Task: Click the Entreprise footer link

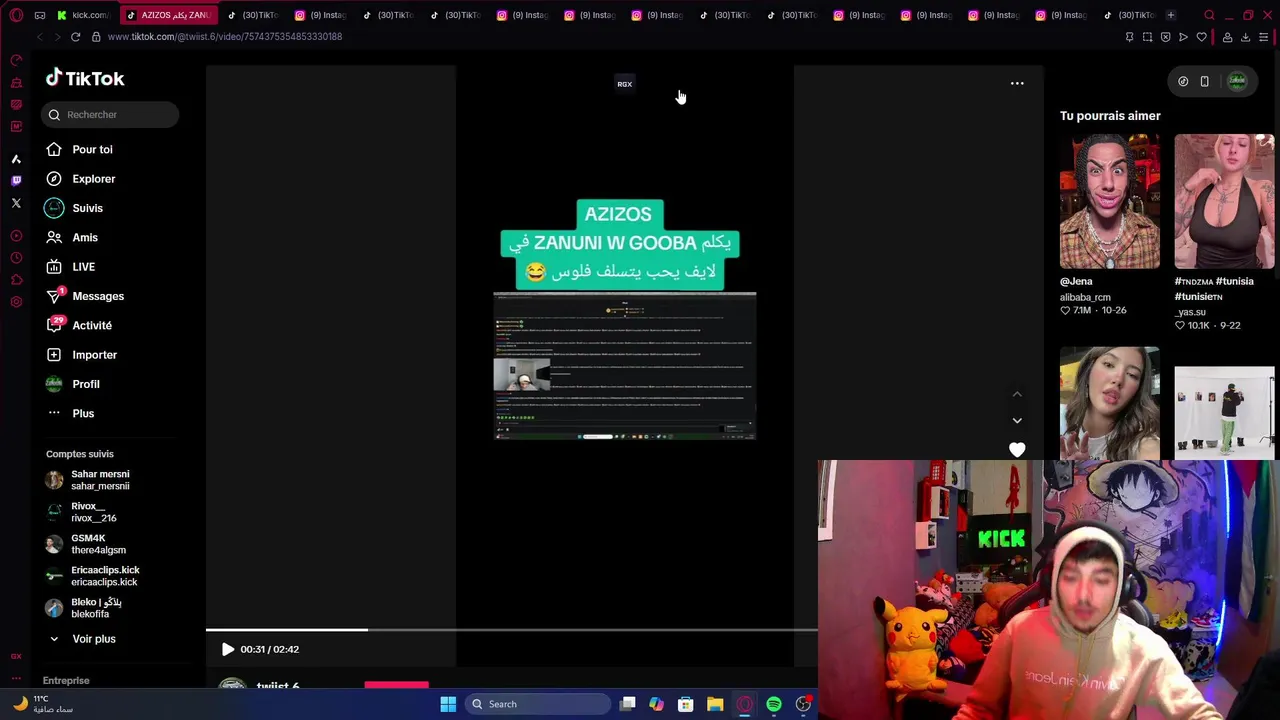Action: click(x=66, y=681)
